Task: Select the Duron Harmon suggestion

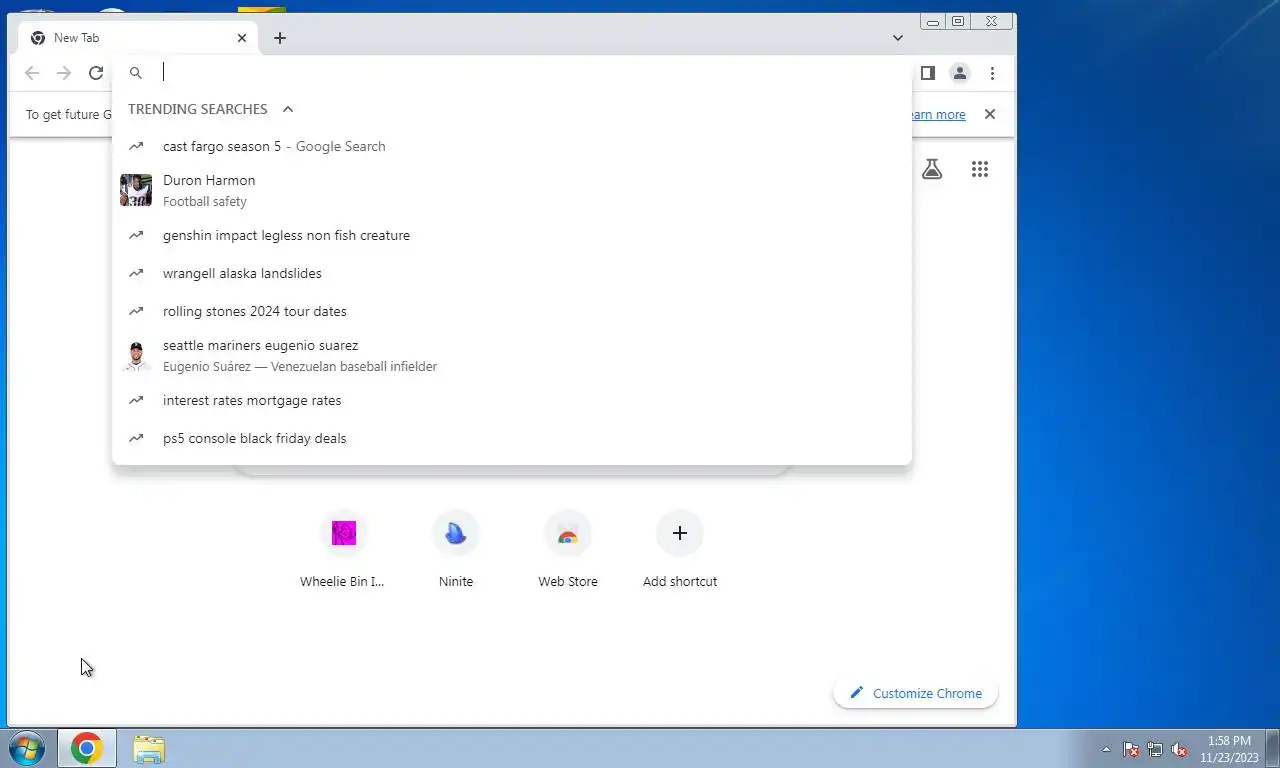Action: tap(512, 190)
